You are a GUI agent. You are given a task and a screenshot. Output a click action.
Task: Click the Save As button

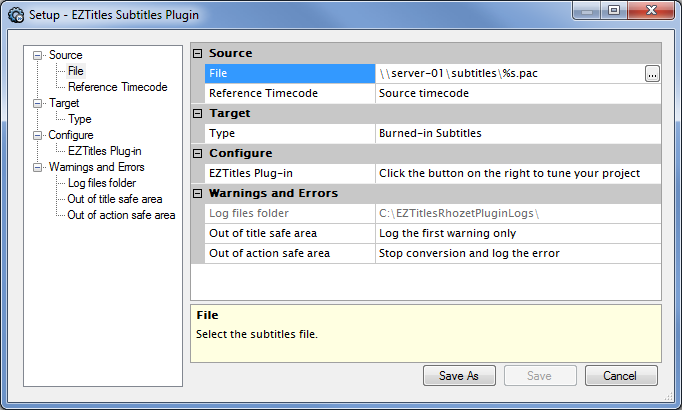[459, 376]
